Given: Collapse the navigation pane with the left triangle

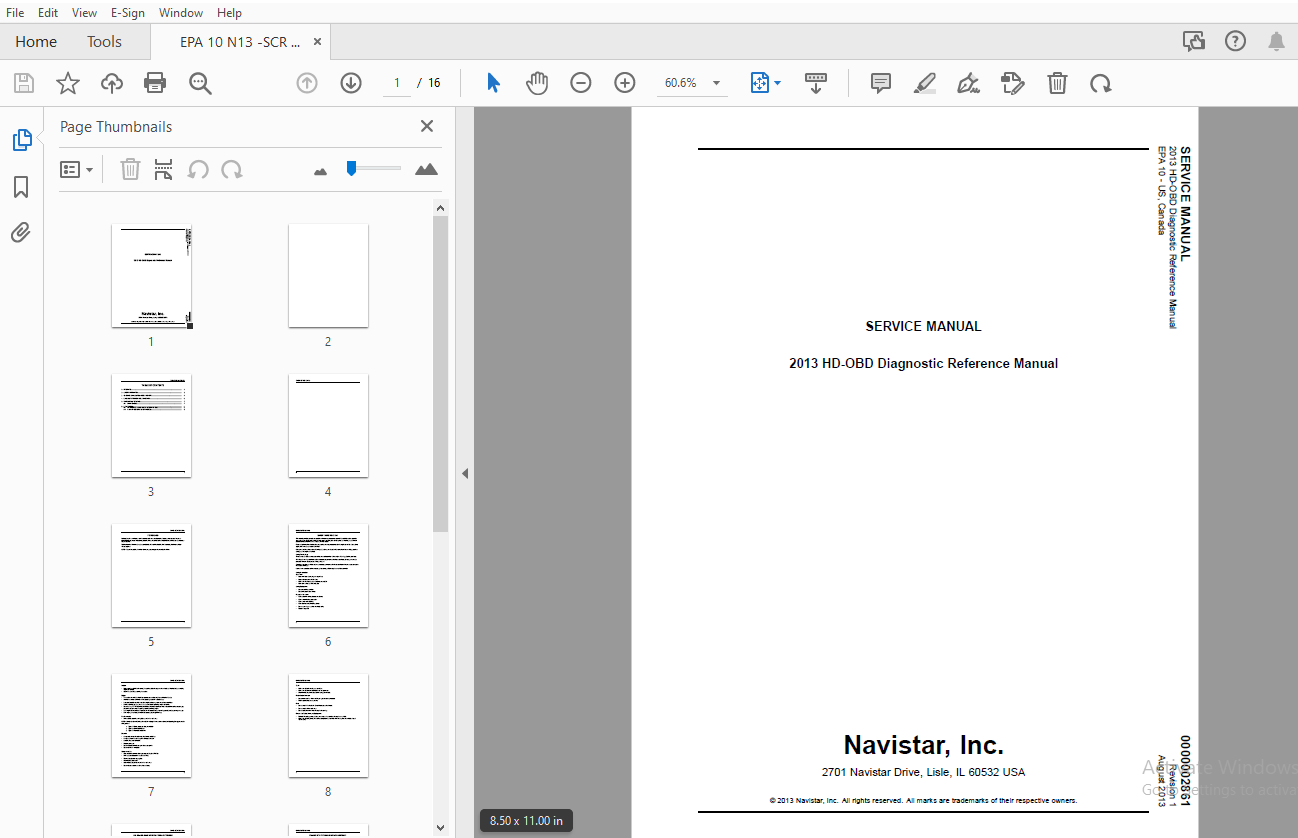Looking at the screenshot, I should tap(465, 473).
